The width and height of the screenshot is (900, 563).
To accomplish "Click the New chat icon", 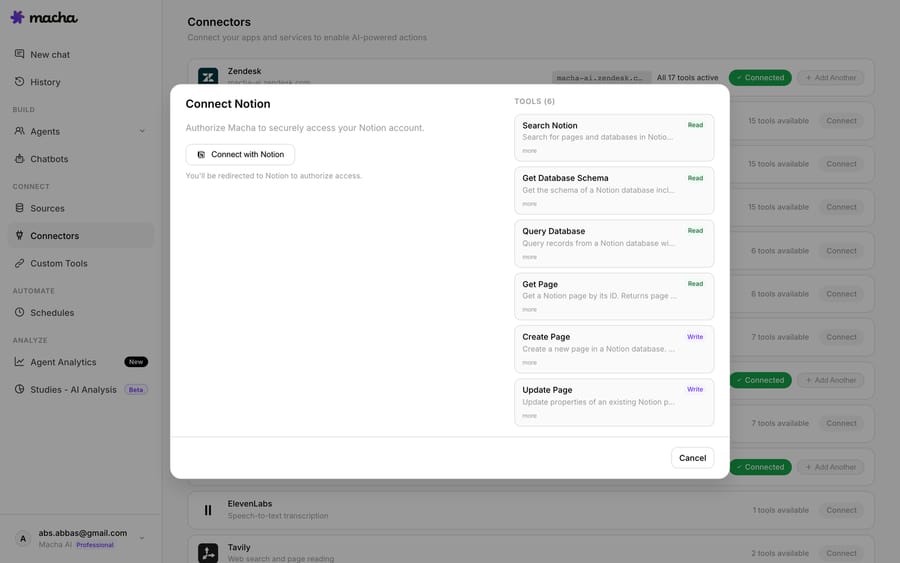I will coord(20,54).
